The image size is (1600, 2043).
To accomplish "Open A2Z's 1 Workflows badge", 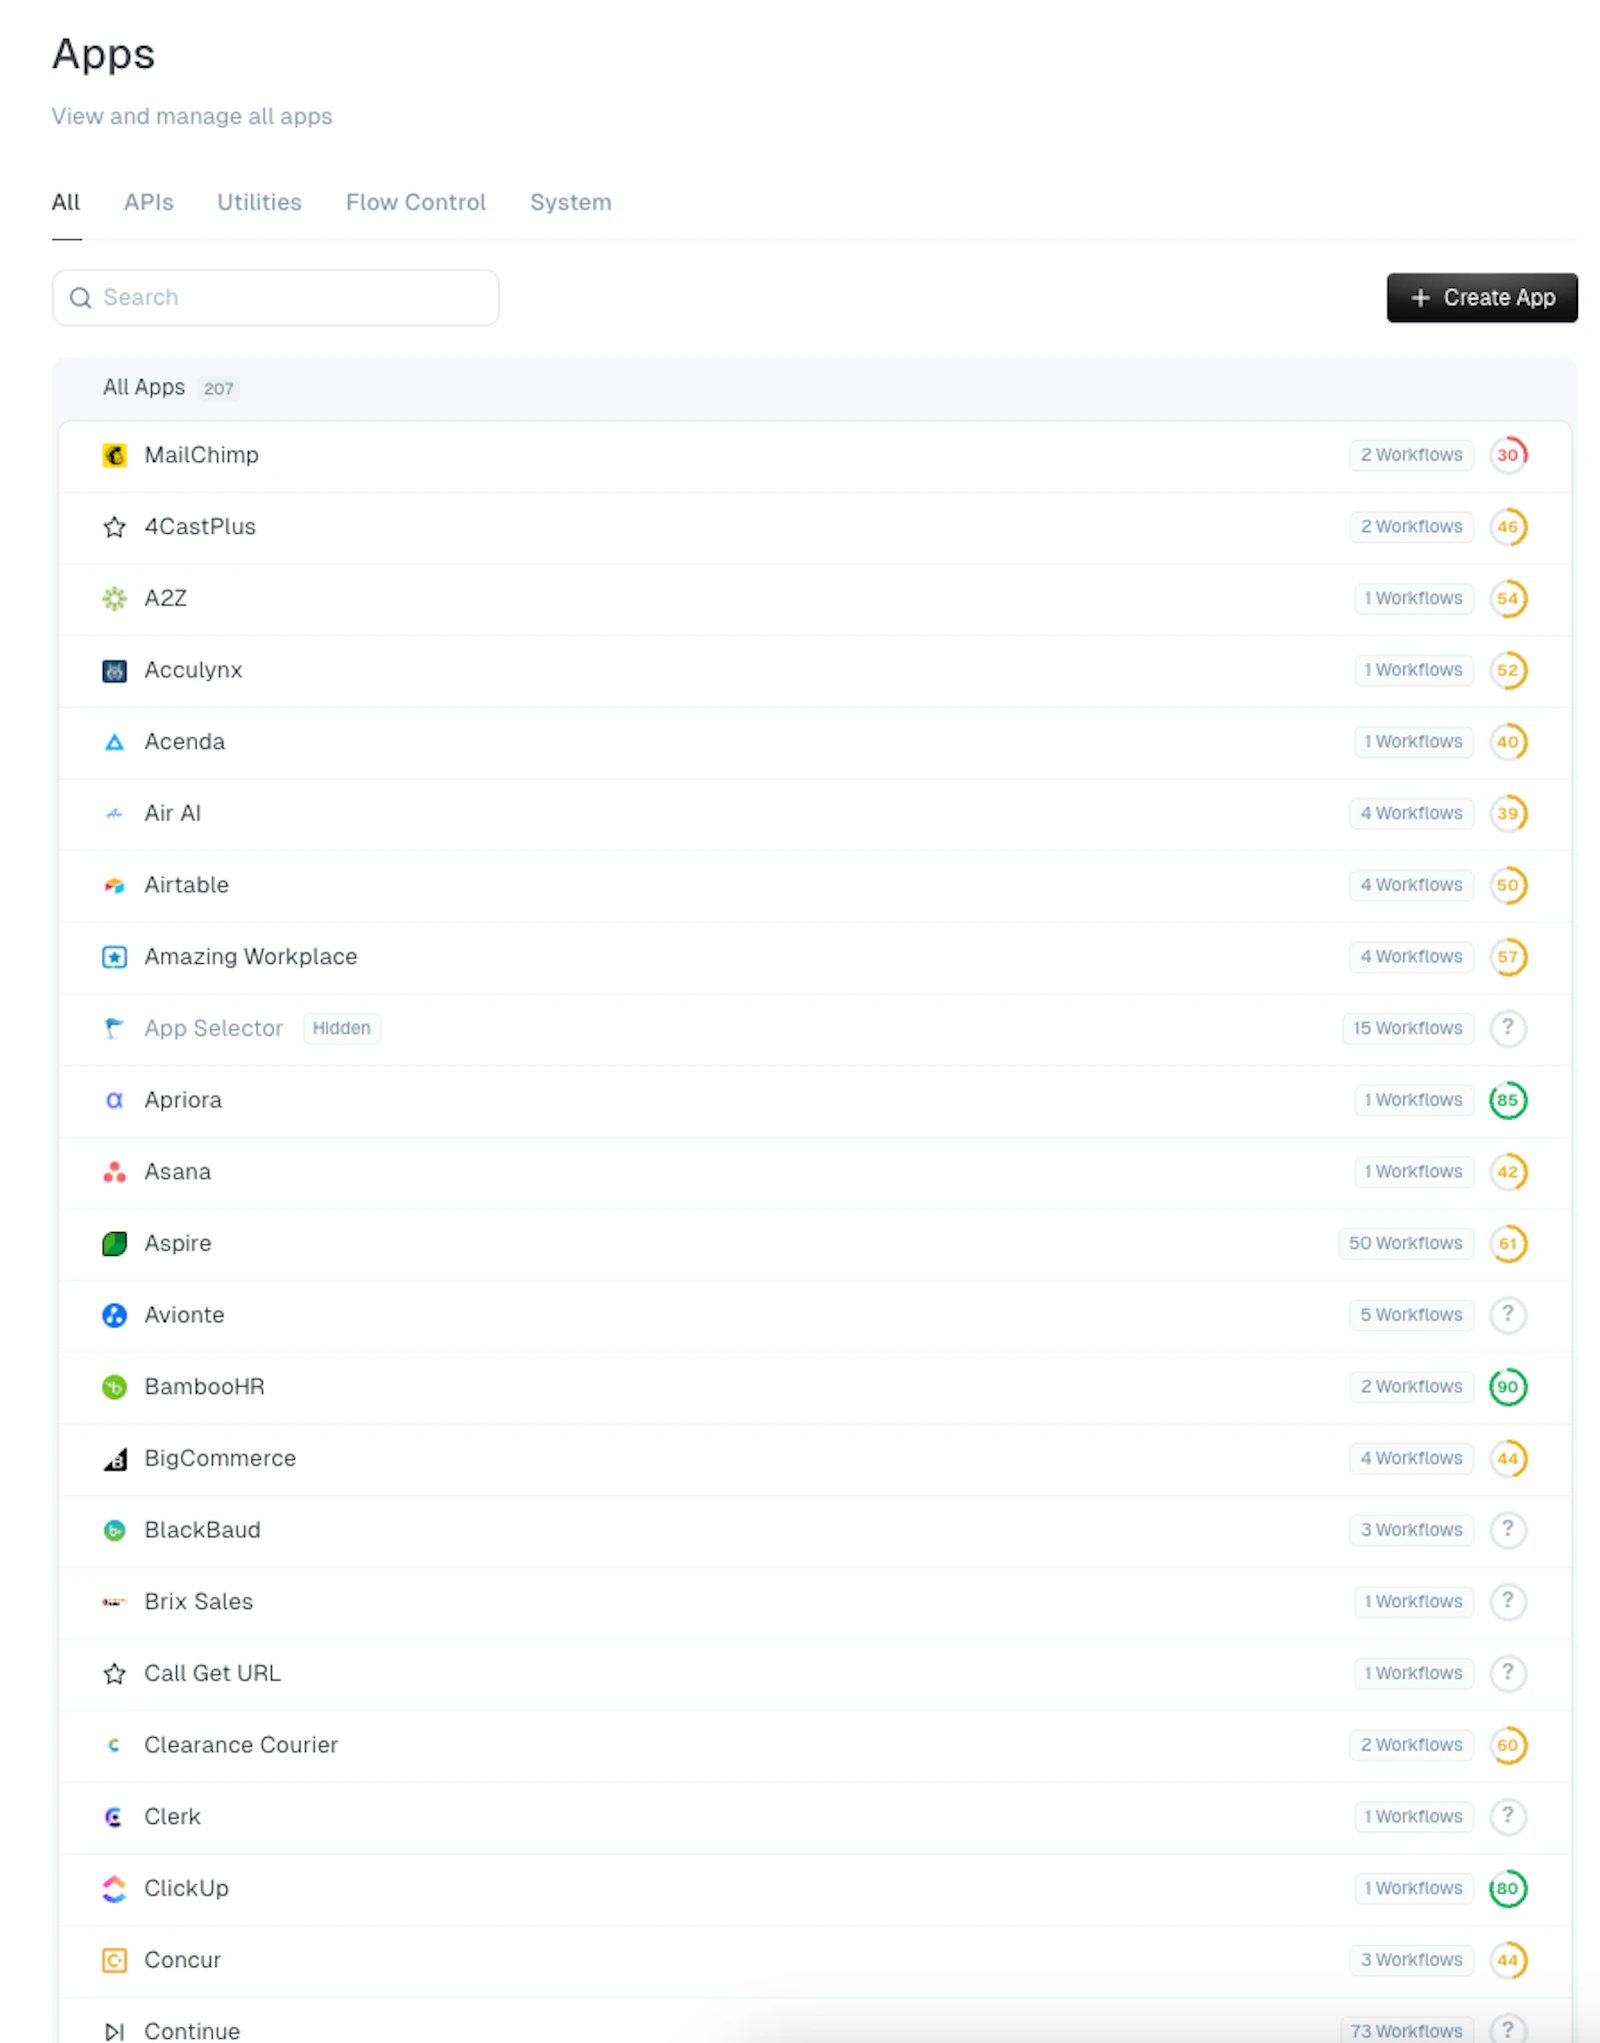I will 1413,598.
